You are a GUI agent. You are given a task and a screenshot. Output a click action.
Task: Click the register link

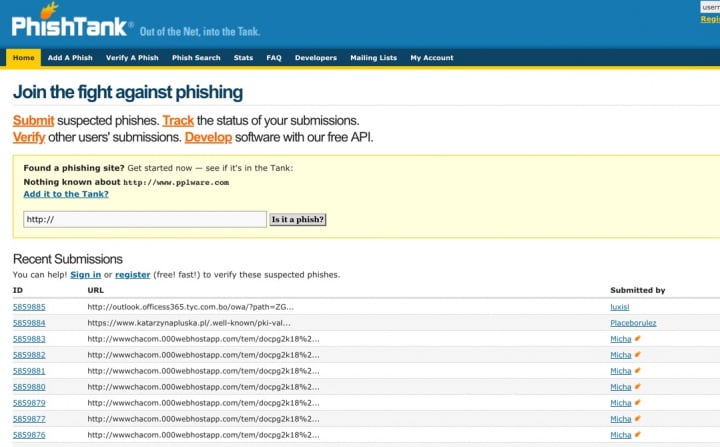(x=133, y=275)
